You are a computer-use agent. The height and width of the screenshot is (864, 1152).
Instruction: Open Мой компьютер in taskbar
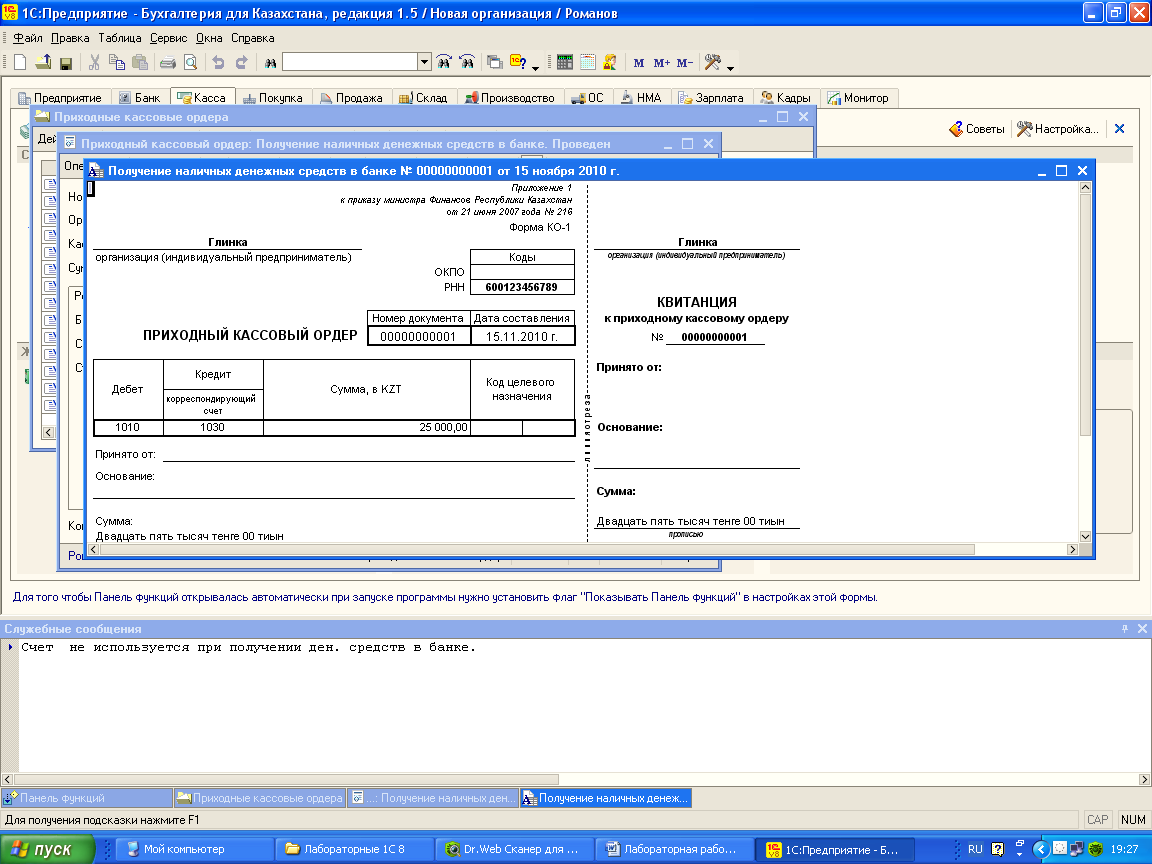tap(196, 849)
